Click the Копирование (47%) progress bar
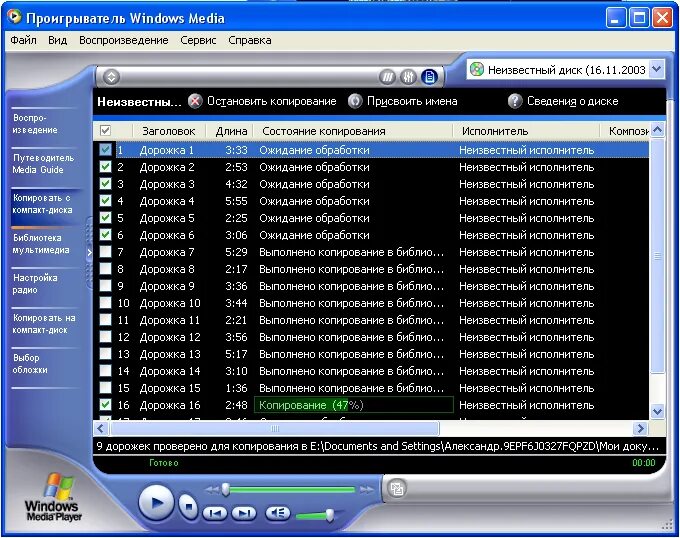This screenshot has height=538, width=680. tap(353, 405)
